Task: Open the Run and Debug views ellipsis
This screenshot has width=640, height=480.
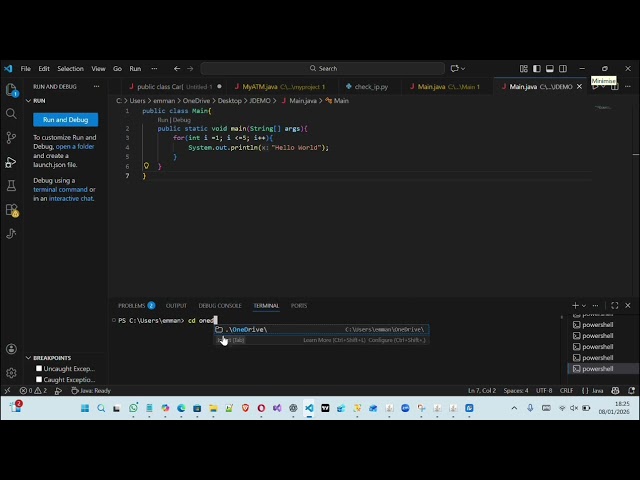Action: [96, 87]
